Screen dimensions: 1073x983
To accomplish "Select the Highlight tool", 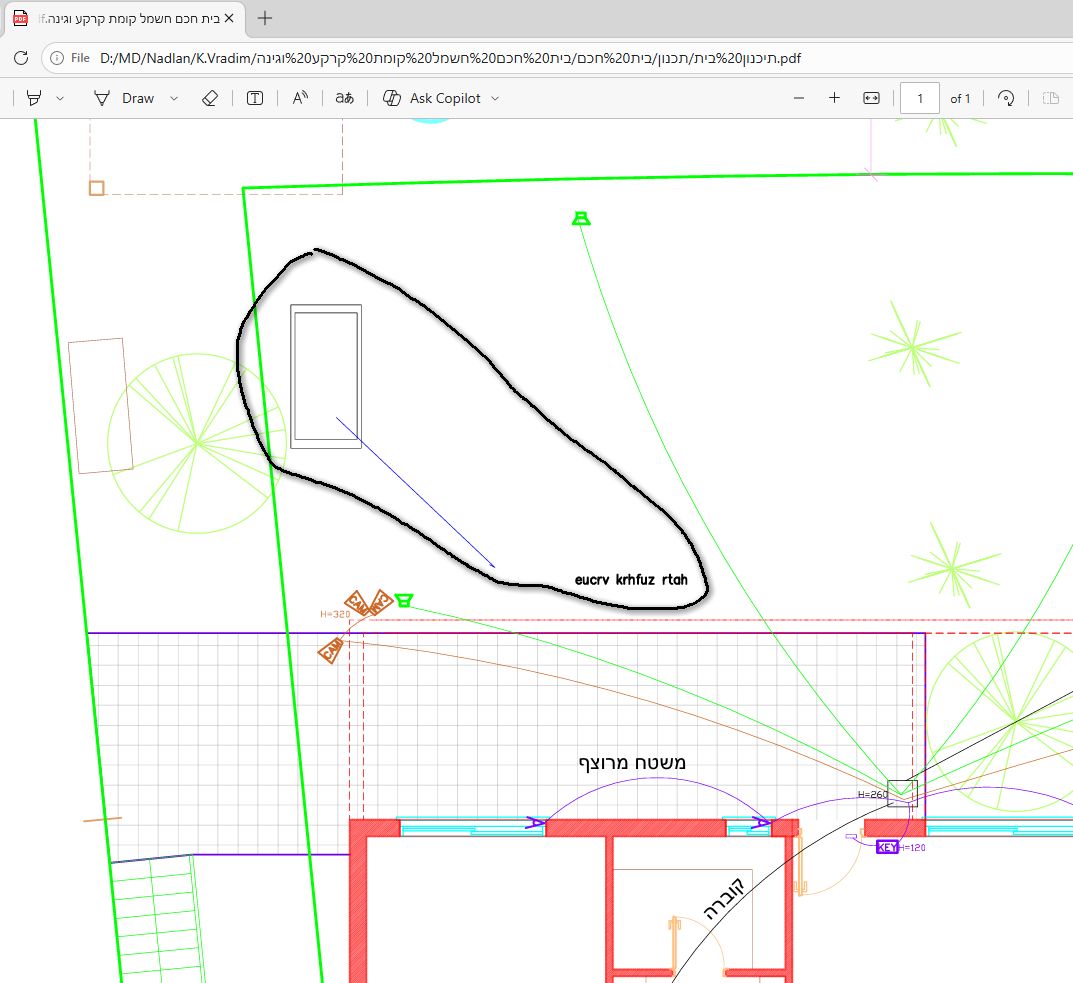I will click(34, 98).
